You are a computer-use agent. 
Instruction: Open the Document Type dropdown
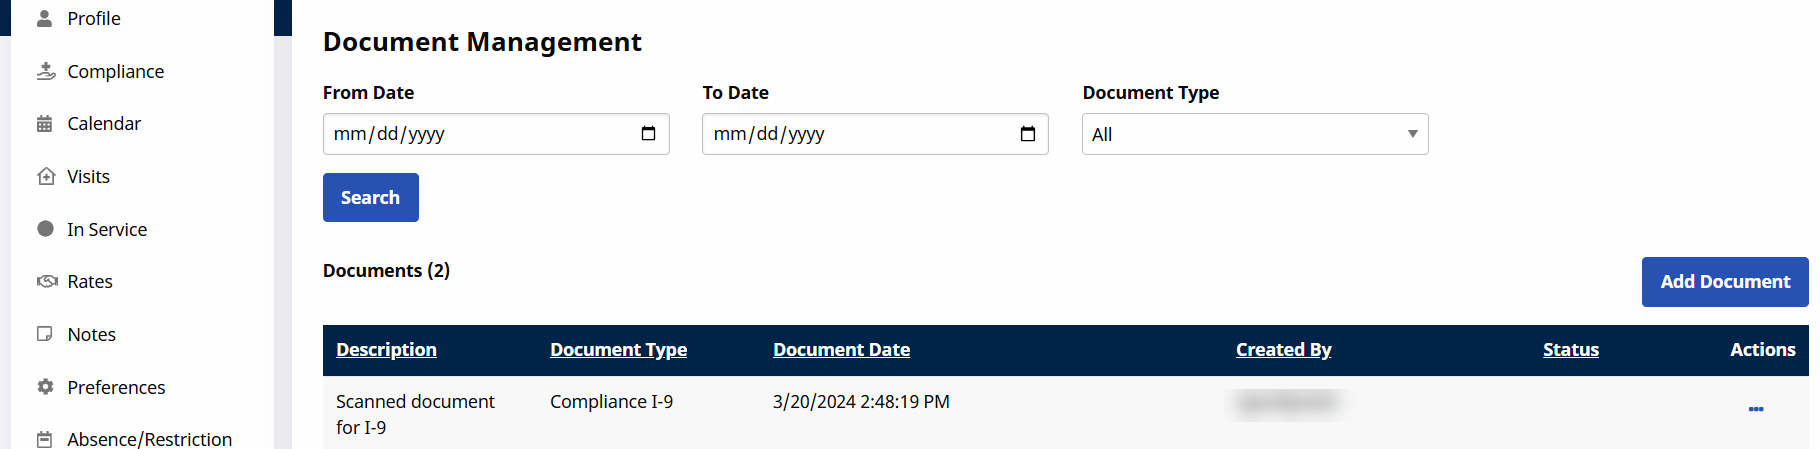click(1254, 134)
